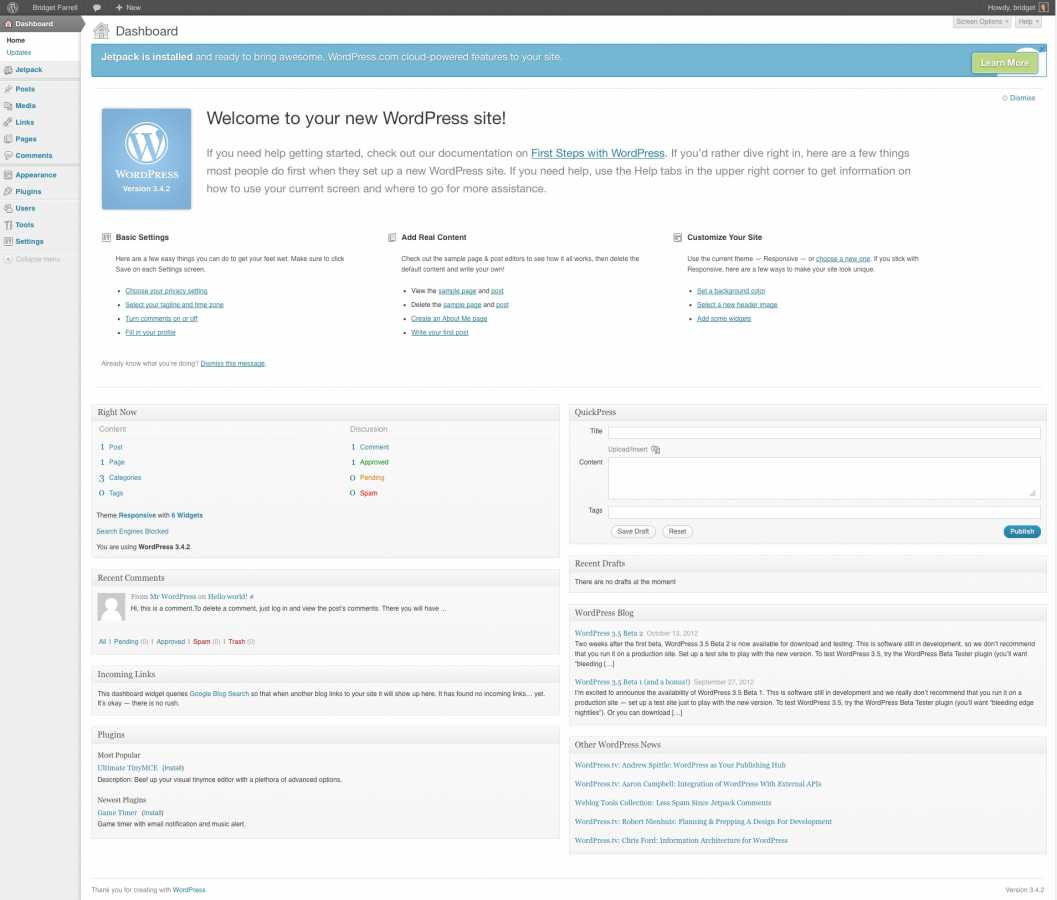The width and height of the screenshot is (1057, 900).
Task: Click the Media sidebar icon
Action: 8,106
